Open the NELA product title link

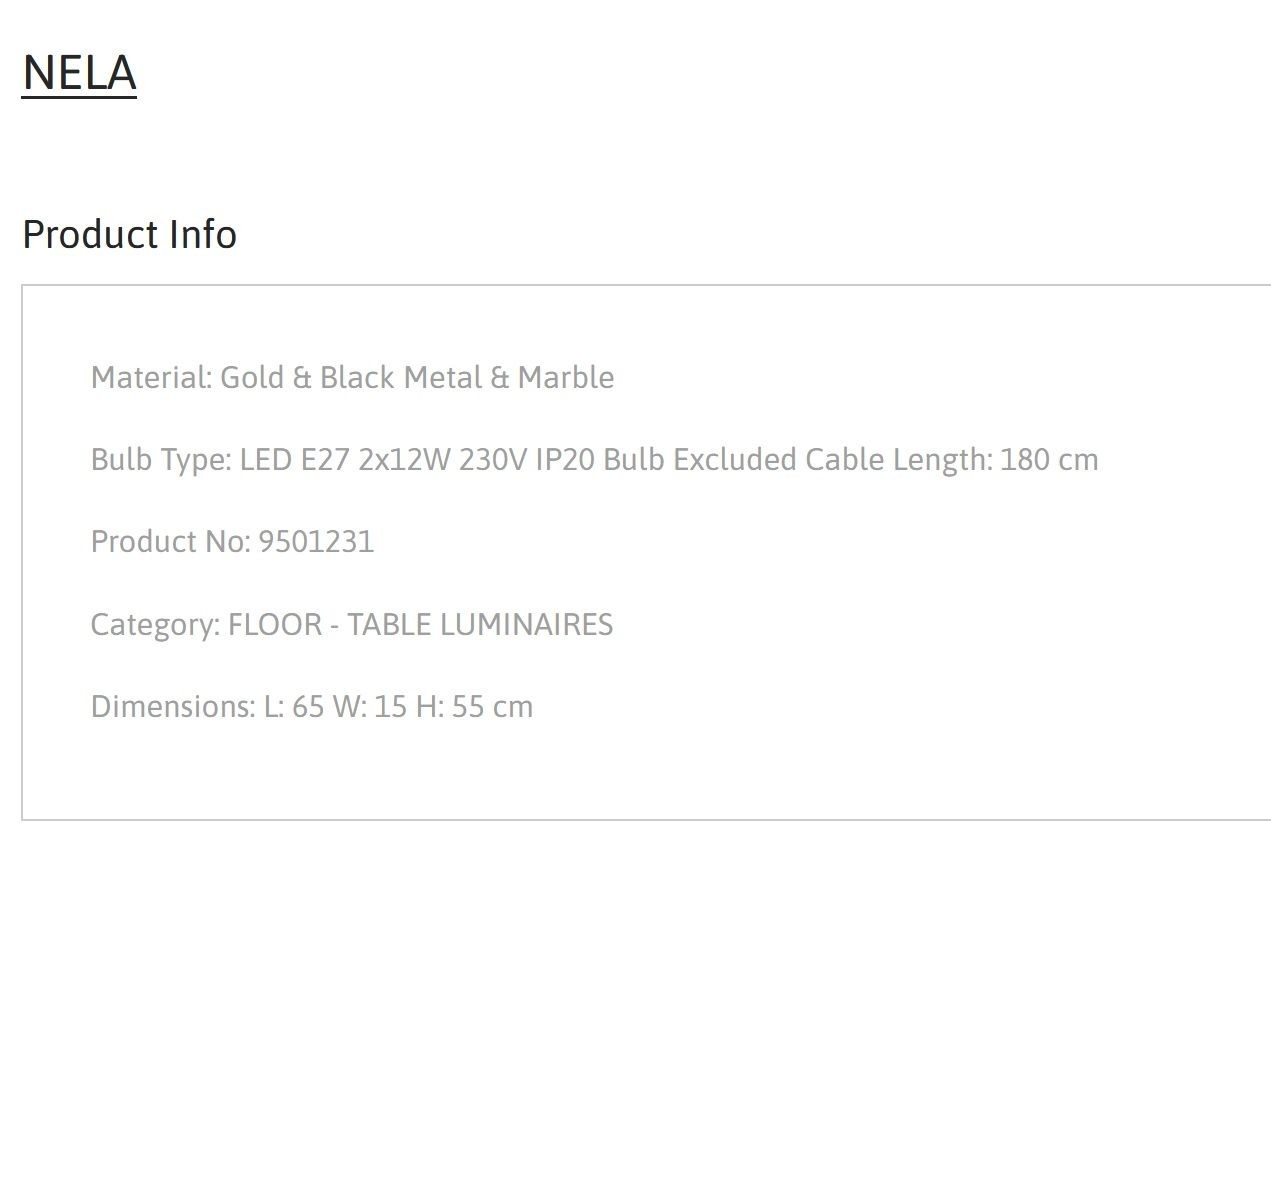click(x=79, y=73)
